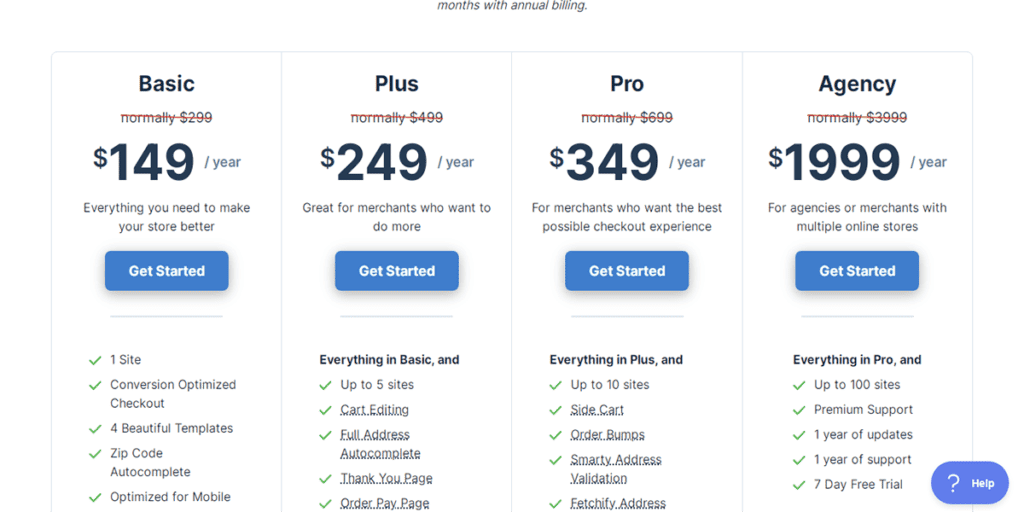Open the Help chat widget
This screenshot has width=1024, height=512.
pyautogui.click(x=969, y=483)
